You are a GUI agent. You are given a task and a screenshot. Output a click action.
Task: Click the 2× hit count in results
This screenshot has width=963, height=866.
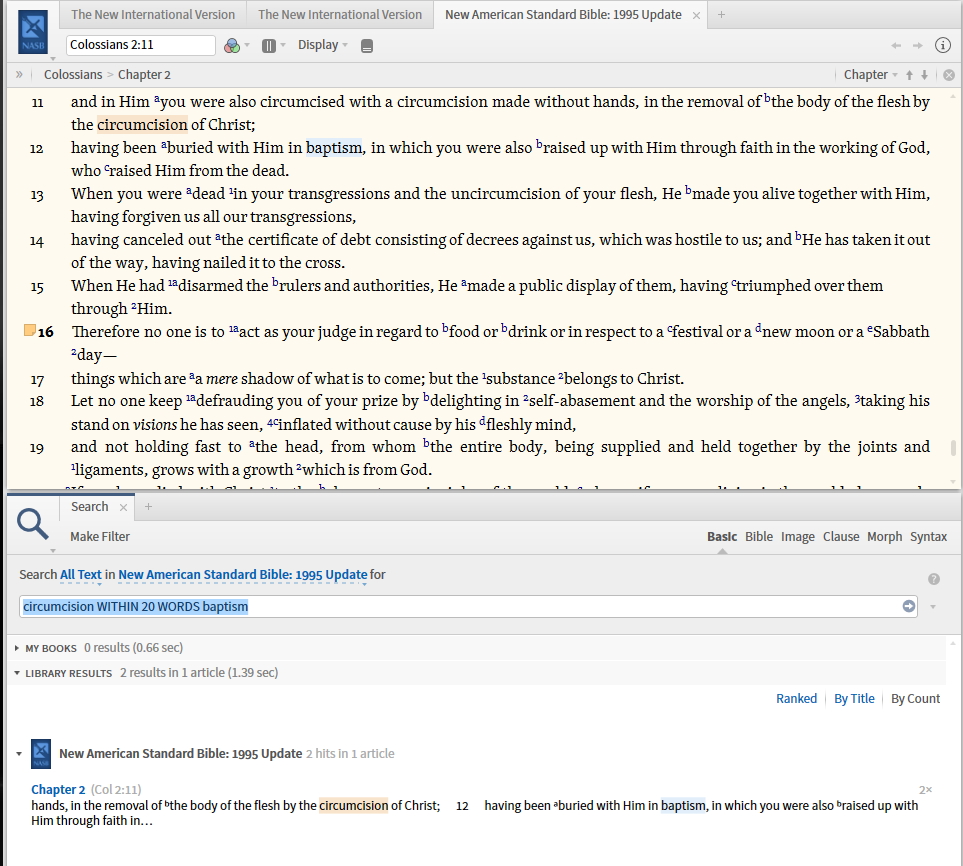926,790
